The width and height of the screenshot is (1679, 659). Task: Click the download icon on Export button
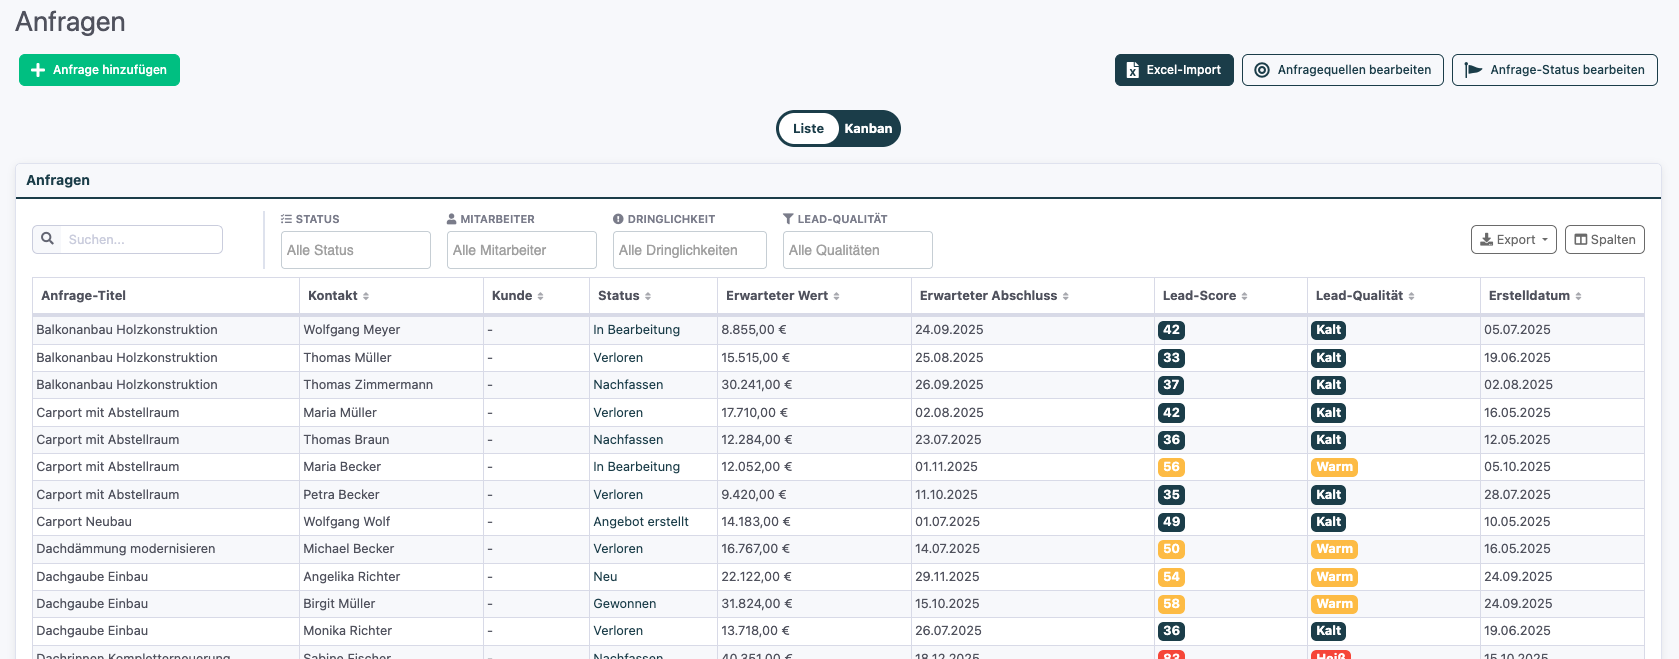tap(1486, 240)
